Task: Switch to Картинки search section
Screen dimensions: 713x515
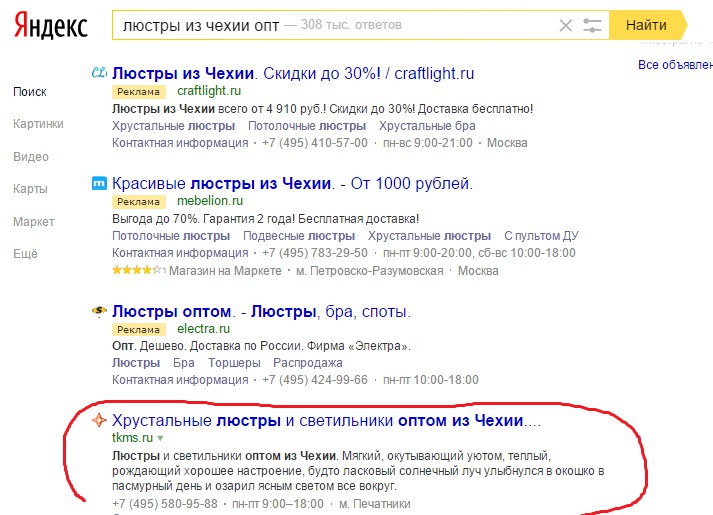Action: pos(39,124)
